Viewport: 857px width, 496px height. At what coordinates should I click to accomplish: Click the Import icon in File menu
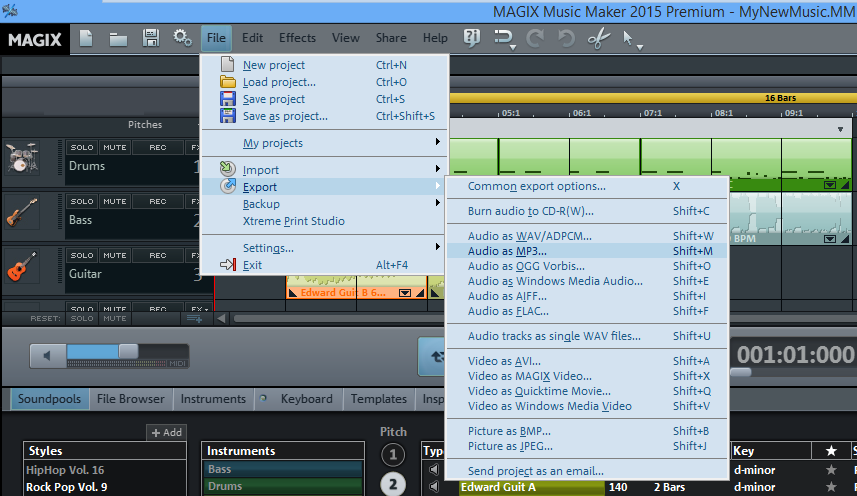pos(227,169)
